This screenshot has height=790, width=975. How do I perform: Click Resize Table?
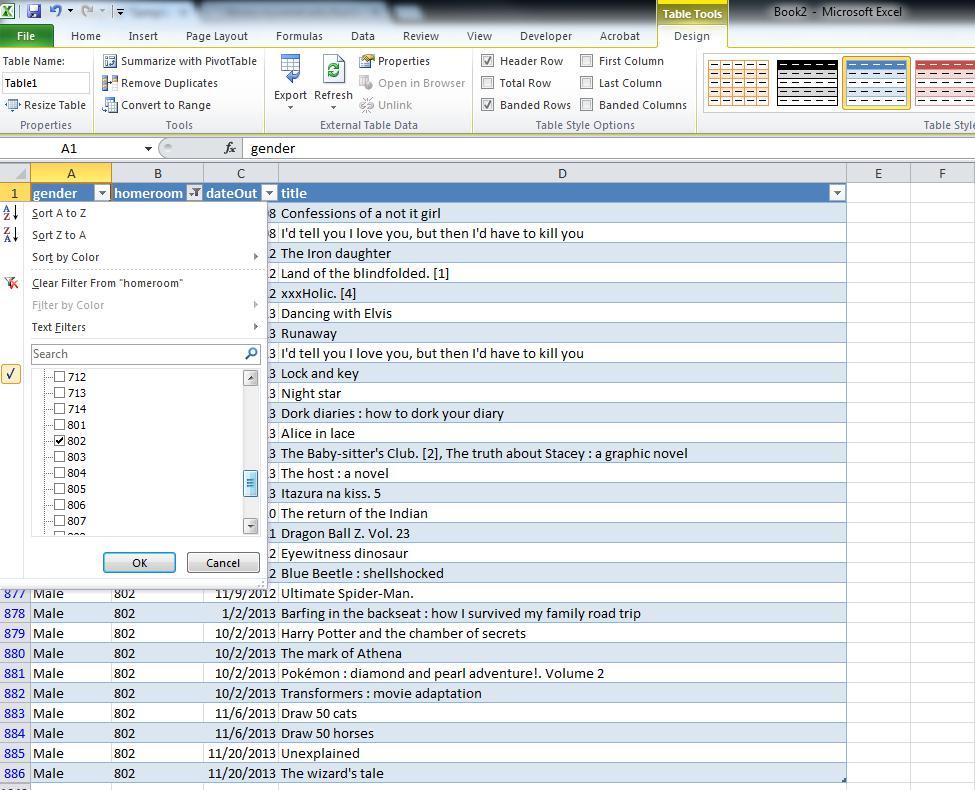coord(46,105)
